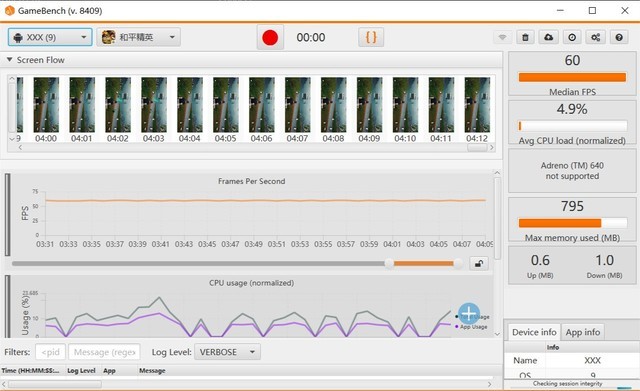Click the left handle of the time range slider
The height and width of the screenshot is (391, 640).
(389, 264)
